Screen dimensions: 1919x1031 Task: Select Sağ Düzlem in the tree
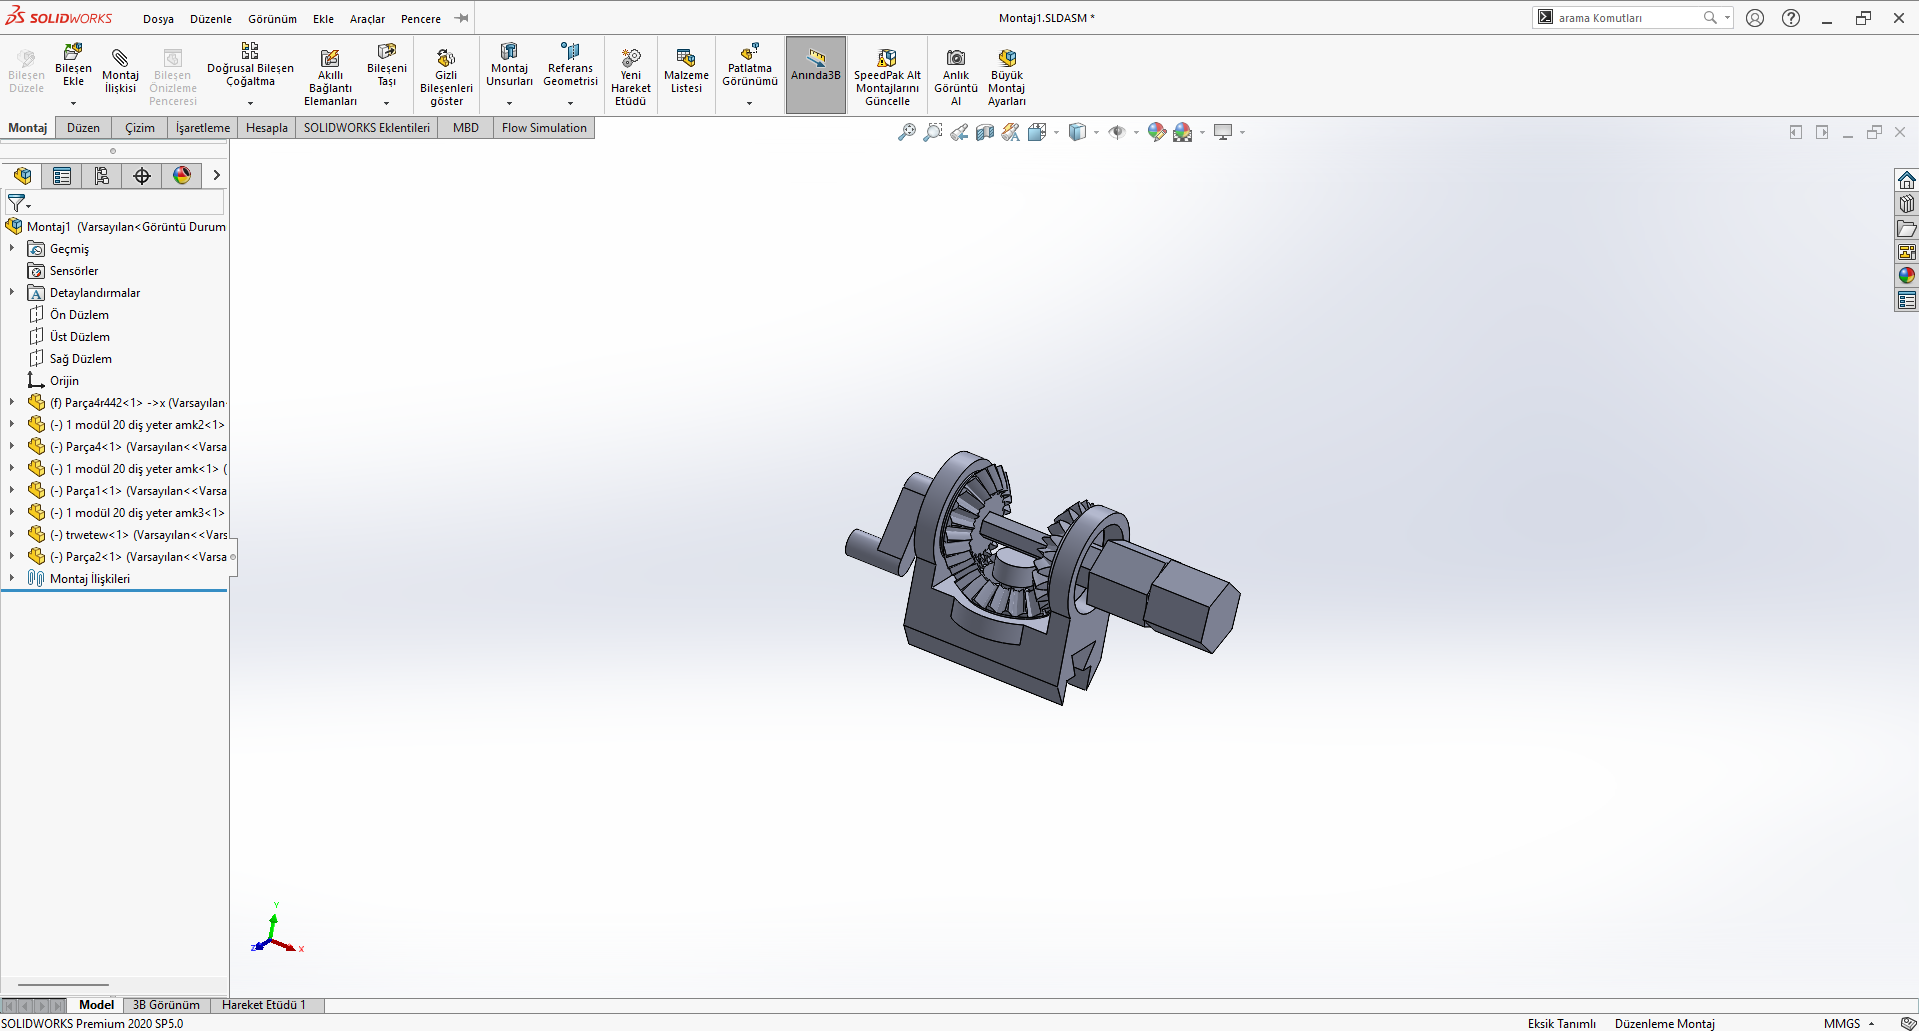click(x=80, y=359)
